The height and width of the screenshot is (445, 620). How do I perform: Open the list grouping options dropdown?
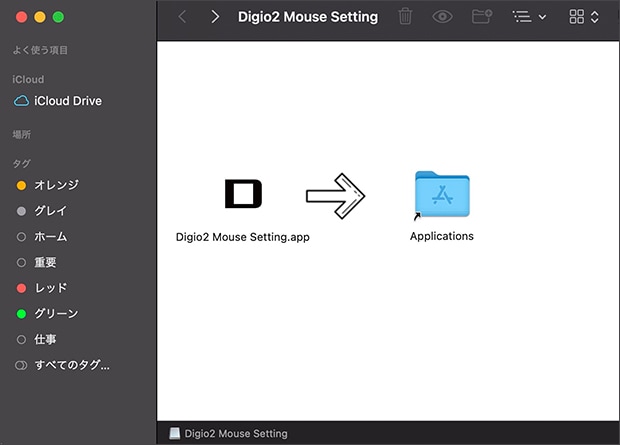pos(528,17)
